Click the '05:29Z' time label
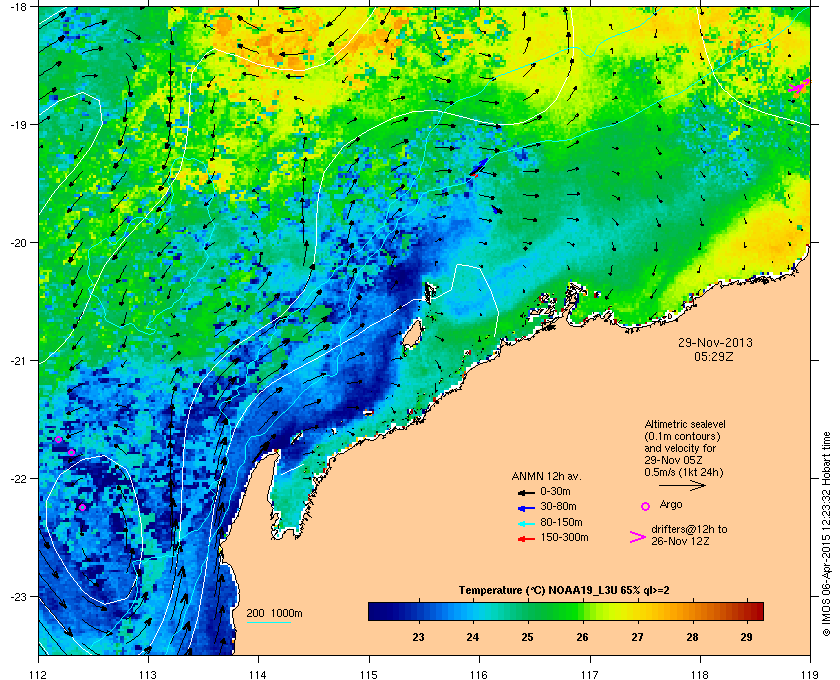The width and height of the screenshot is (840, 680). pos(714,356)
